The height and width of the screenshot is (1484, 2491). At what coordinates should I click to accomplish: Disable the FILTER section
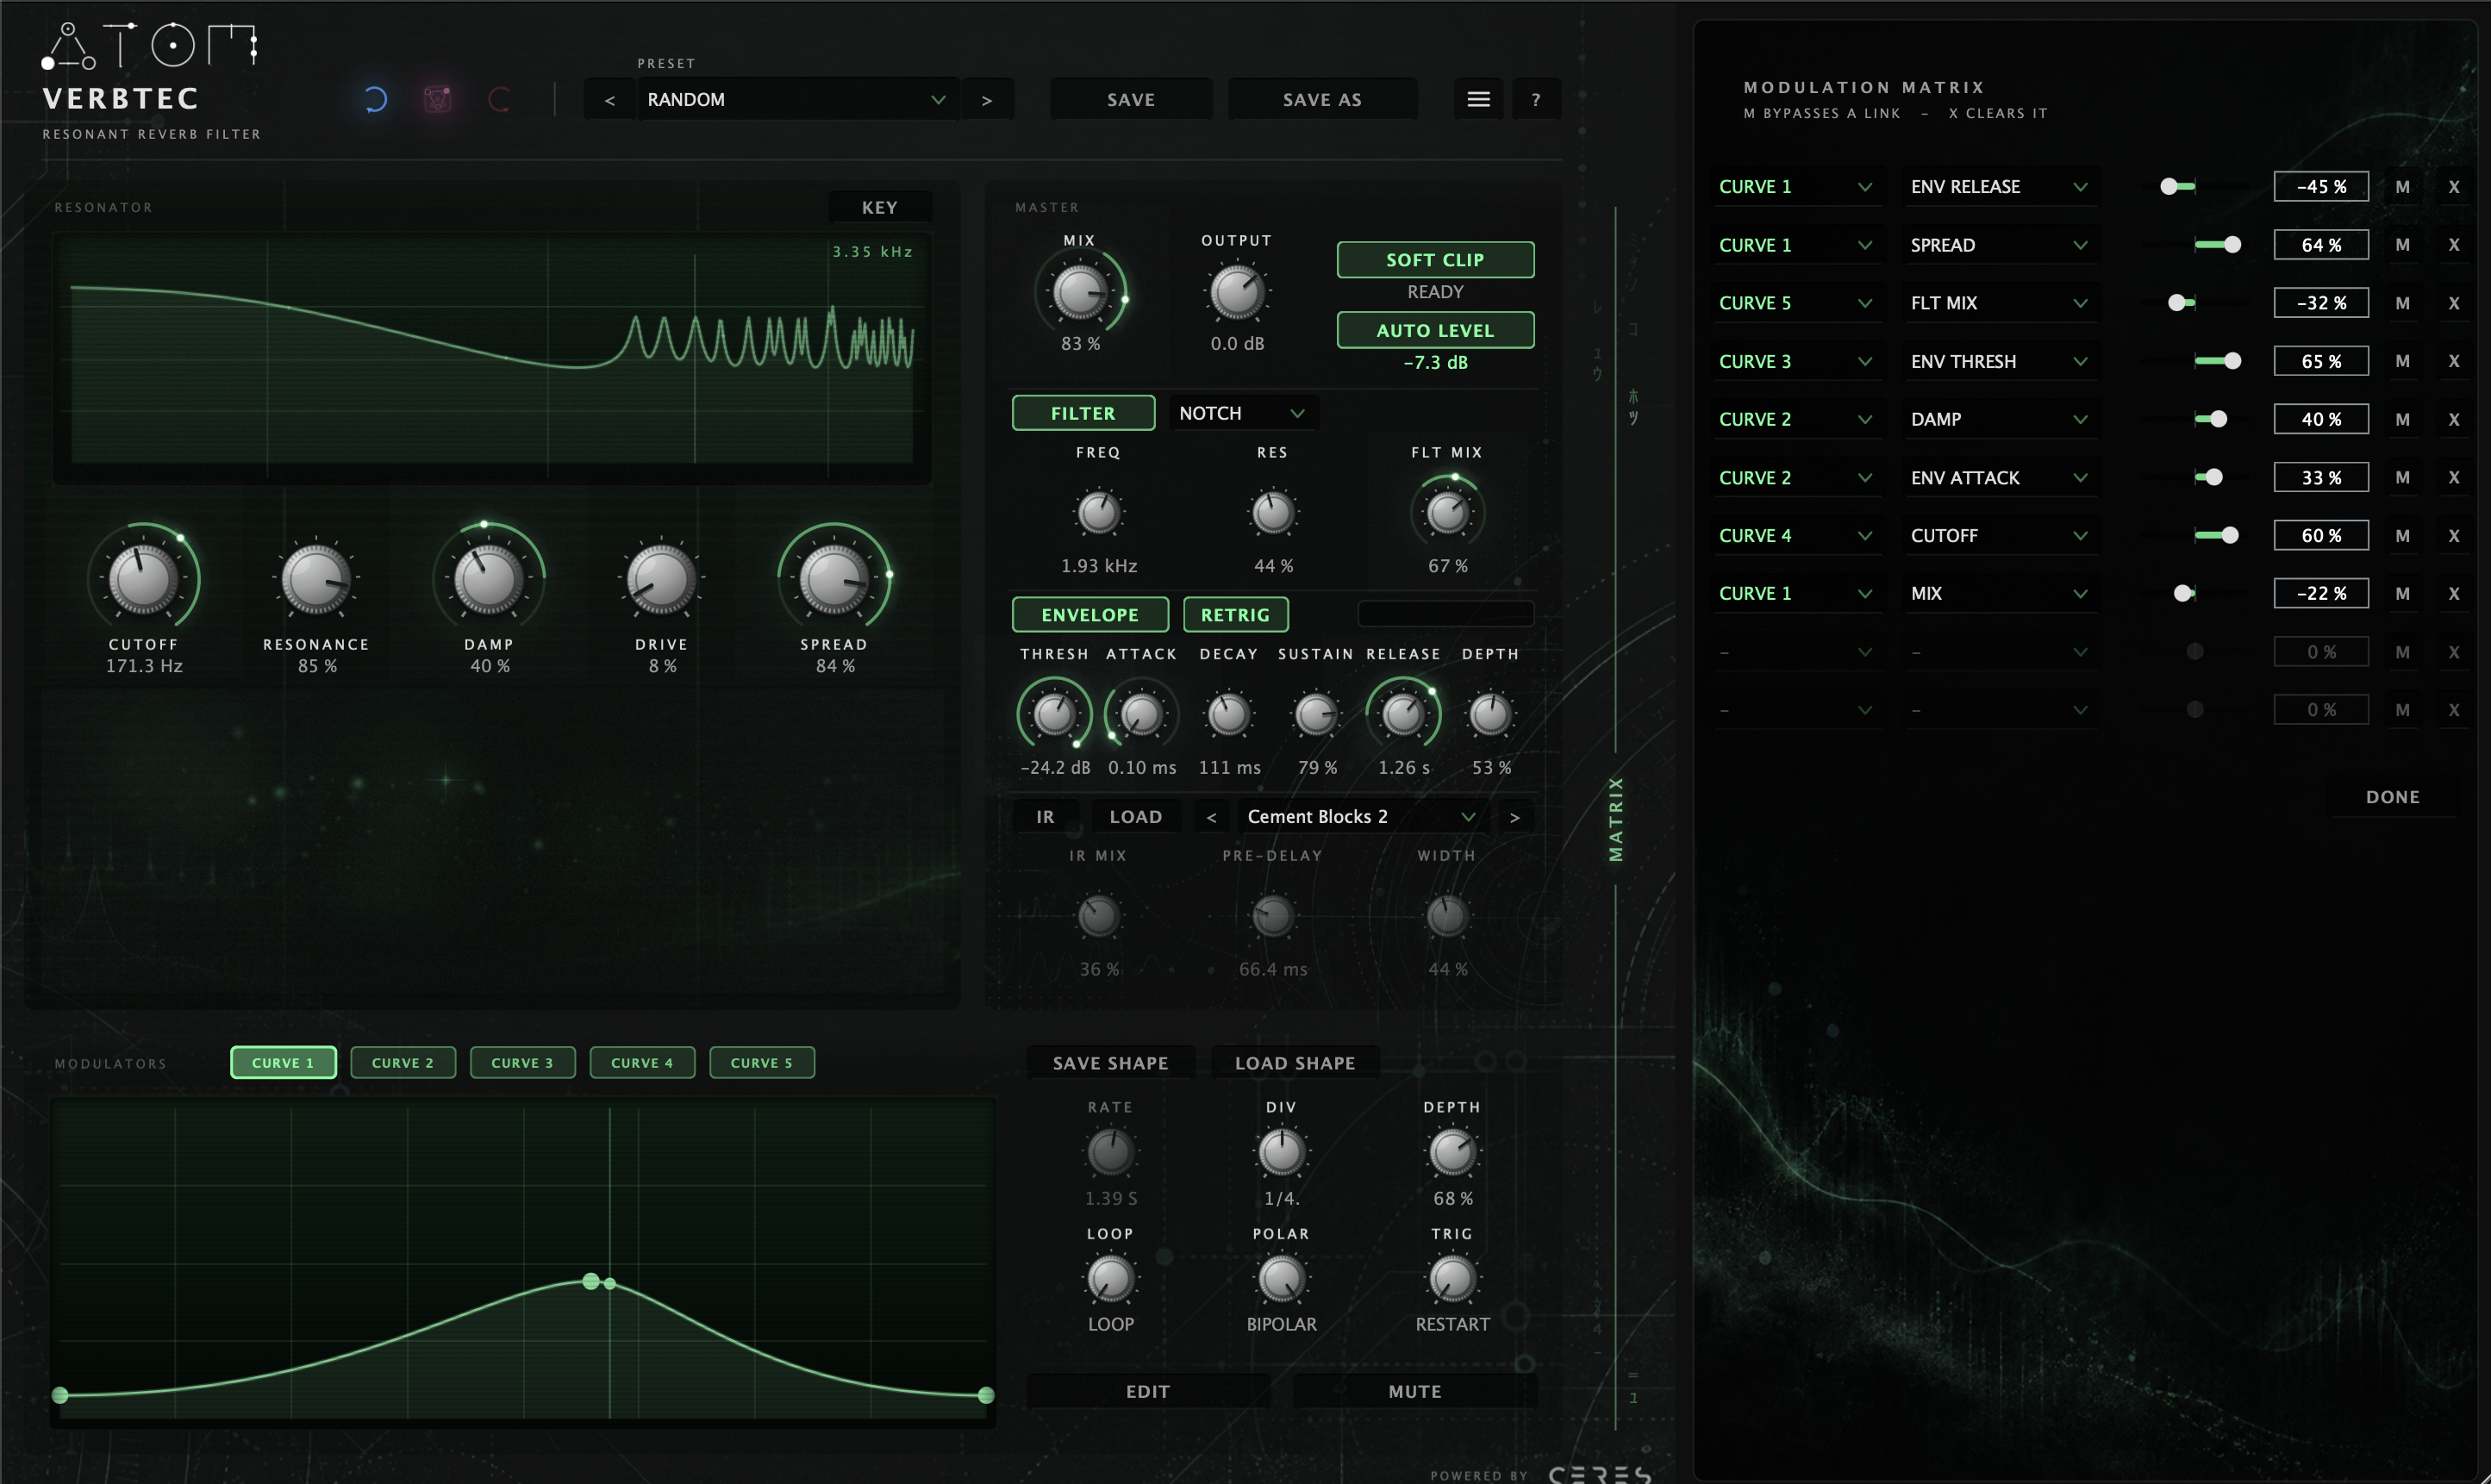1083,413
